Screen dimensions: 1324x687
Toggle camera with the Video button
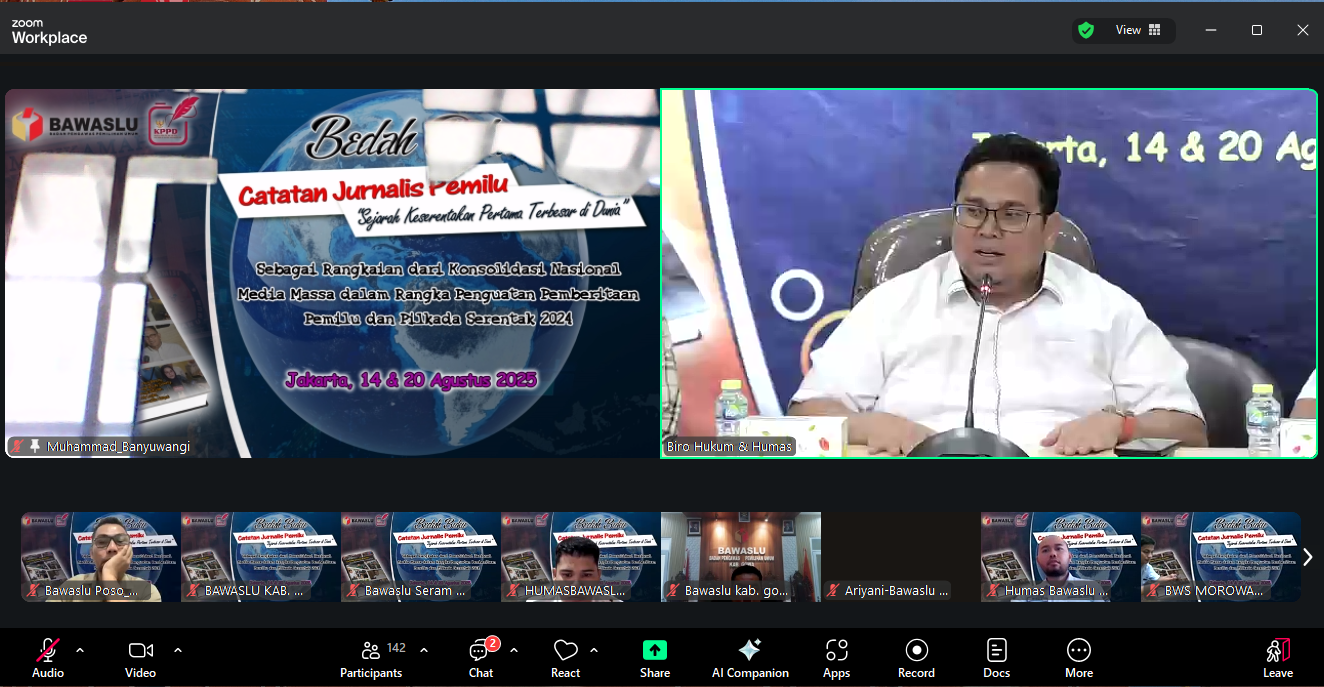click(x=140, y=657)
